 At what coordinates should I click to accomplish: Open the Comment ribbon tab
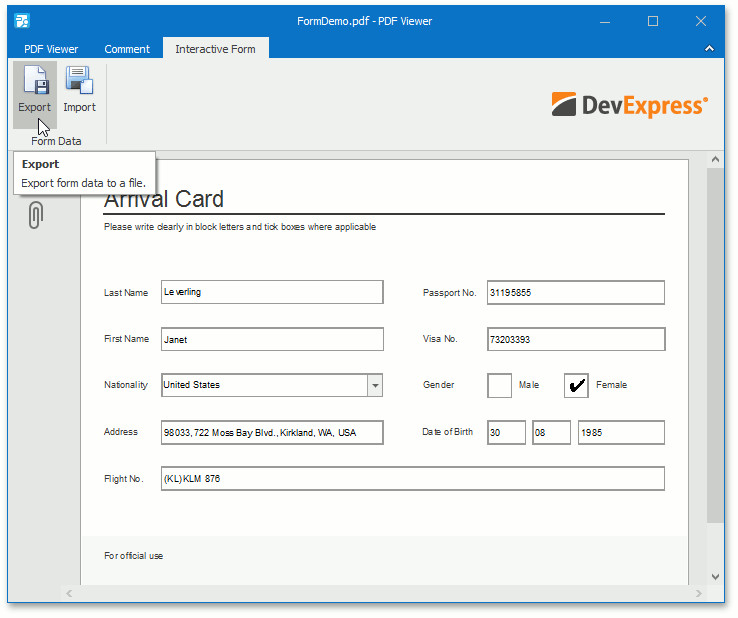(127, 49)
